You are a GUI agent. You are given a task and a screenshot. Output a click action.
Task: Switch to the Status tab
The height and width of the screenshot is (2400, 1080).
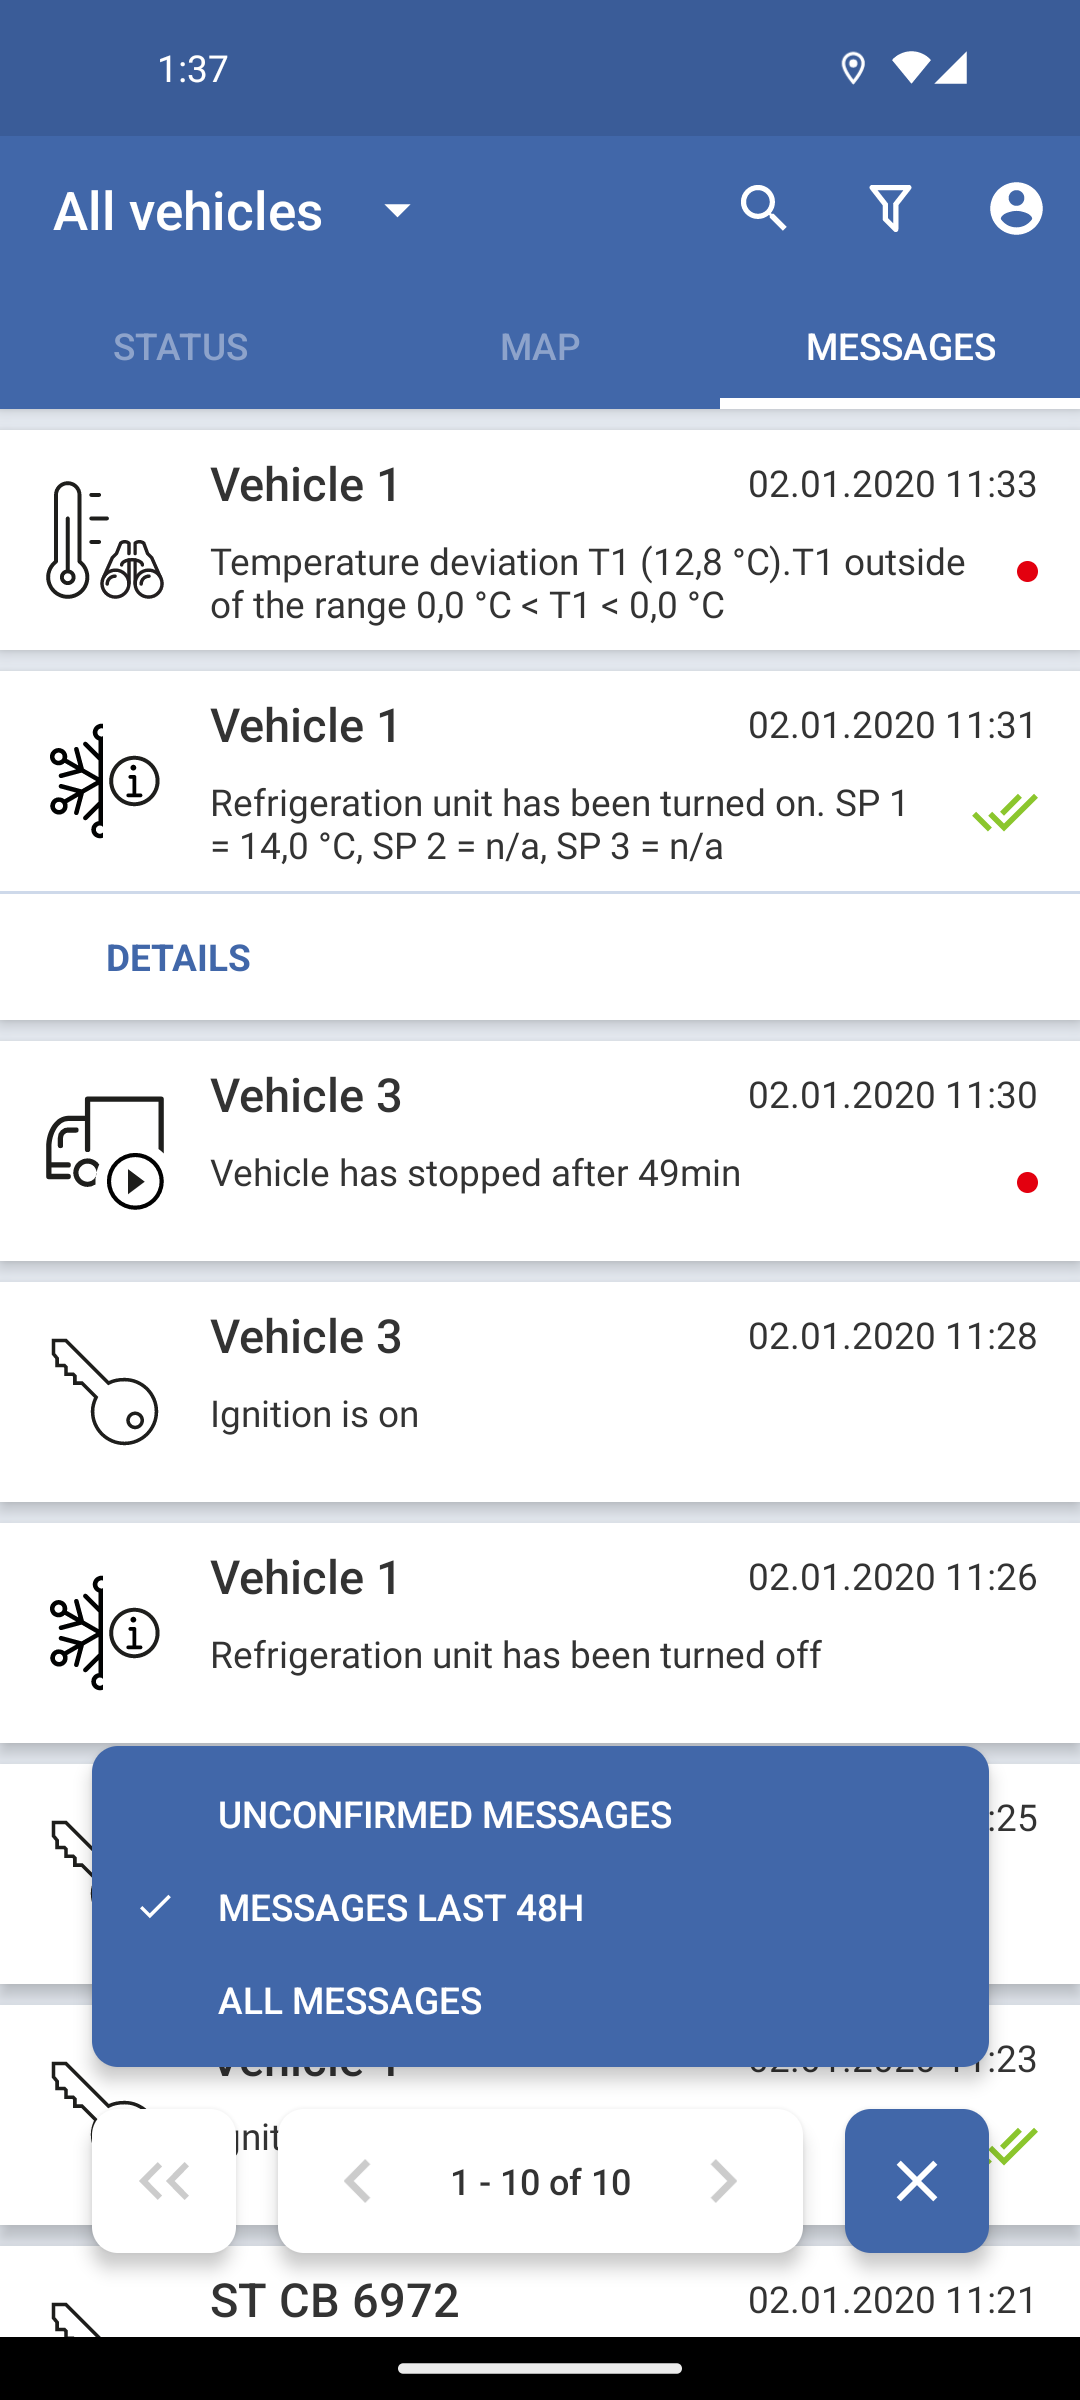coord(180,346)
